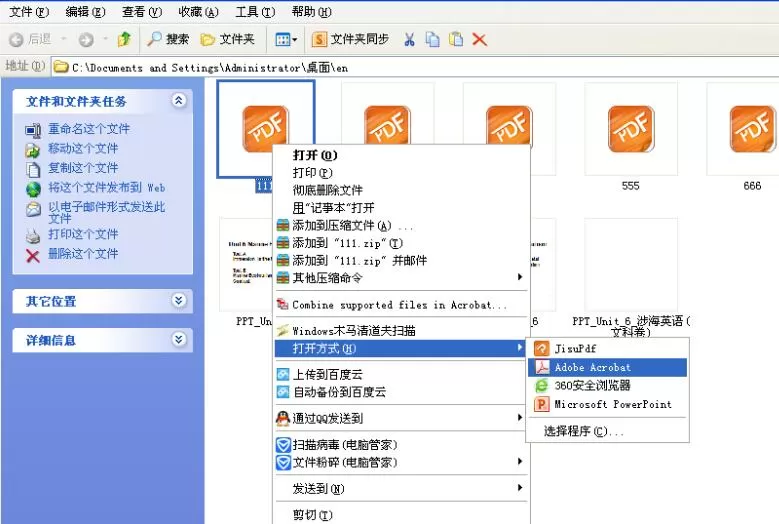The height and width of the screenshot is (524, 779).
Task: Open the Views dropdown in toolbar
Action: pos(286,40)
